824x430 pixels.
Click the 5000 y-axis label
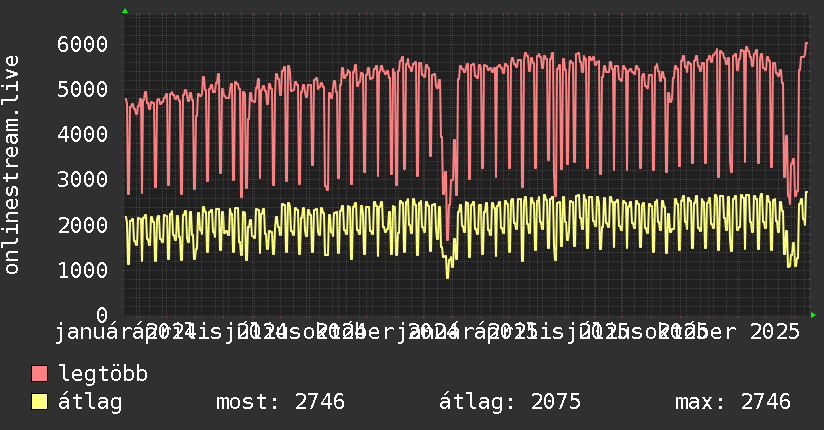click(82, 89)
